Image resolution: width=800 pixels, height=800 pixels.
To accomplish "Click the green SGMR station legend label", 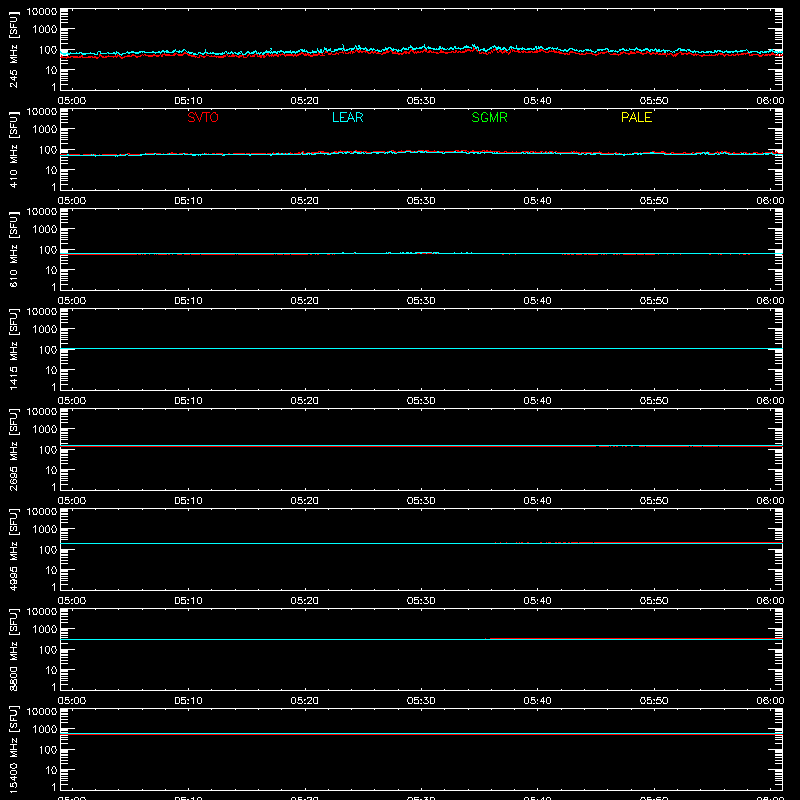I will [x=489, y=117].
